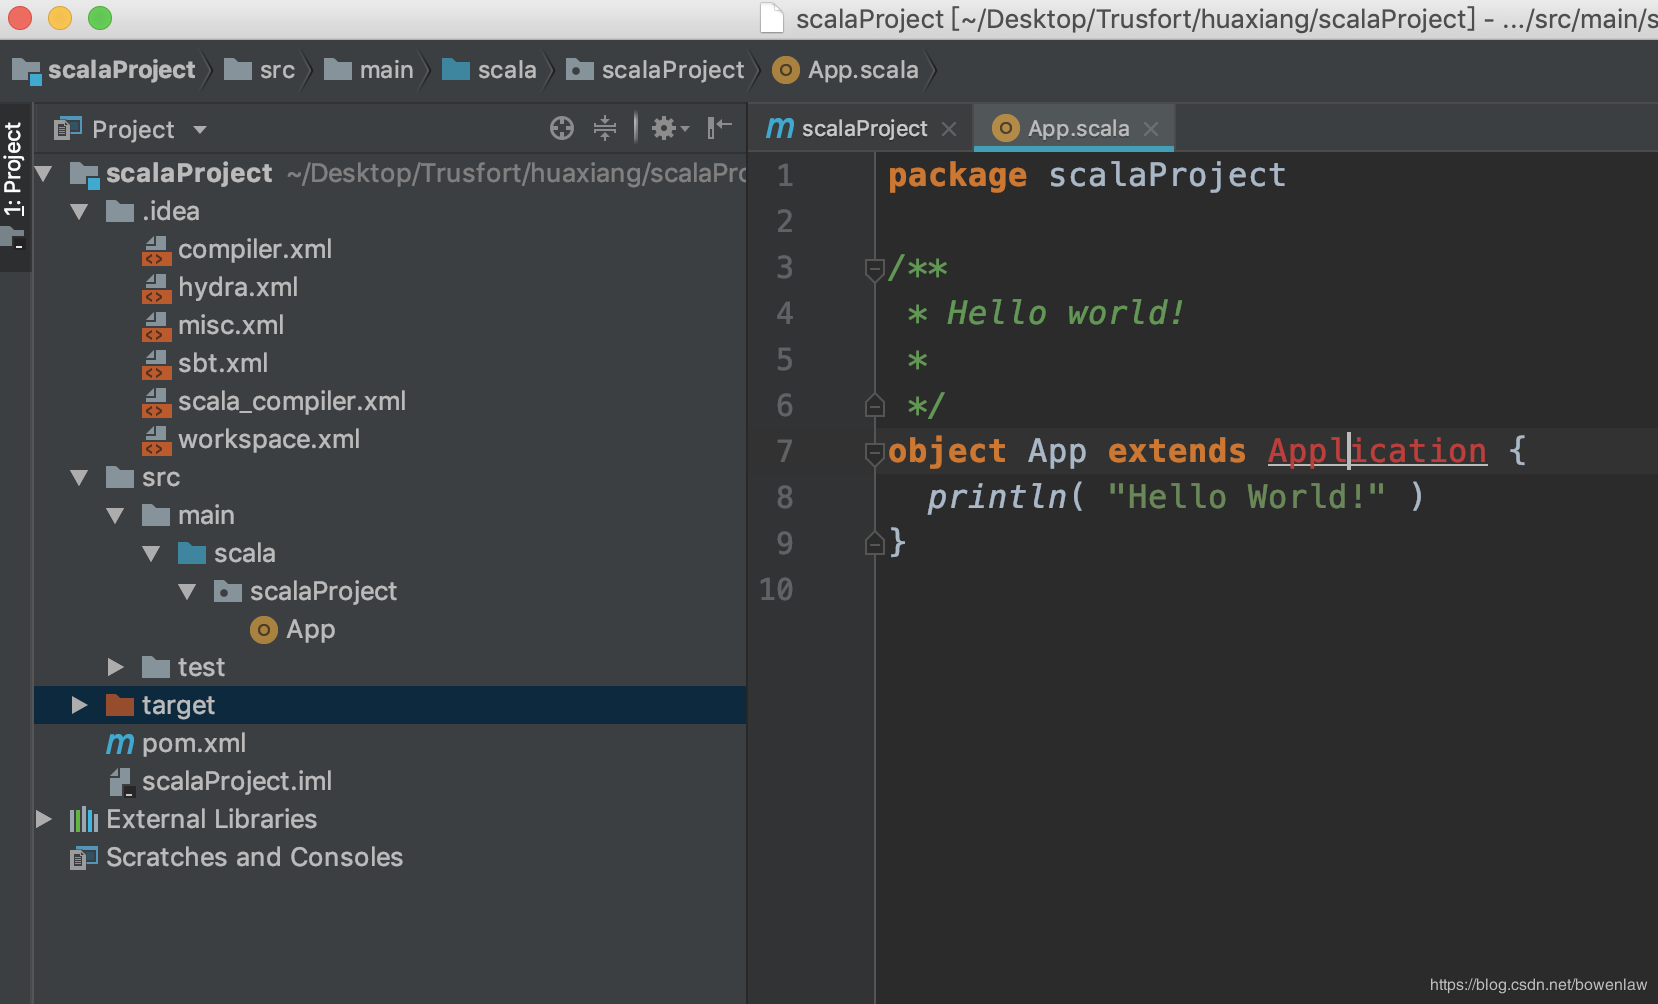Screen dimensions: 1658x1004
Task: Select hydra.xml in the tree
Action: point(238,287)
